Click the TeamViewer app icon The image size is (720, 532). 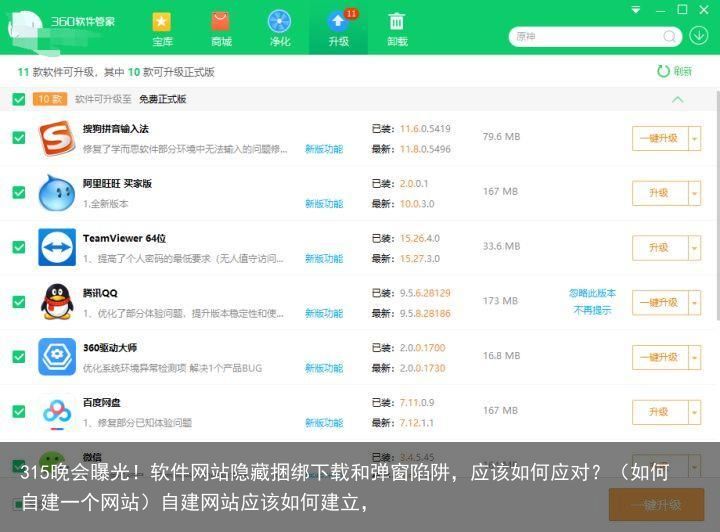[x=57, y=247]
